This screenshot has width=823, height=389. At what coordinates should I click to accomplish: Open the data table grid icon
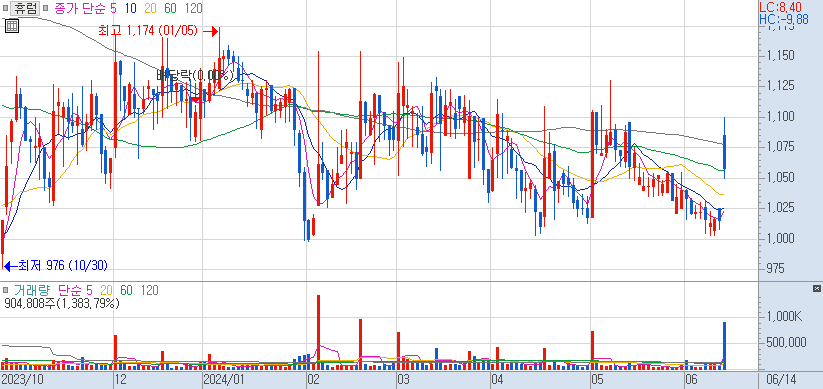coord(11,26)
